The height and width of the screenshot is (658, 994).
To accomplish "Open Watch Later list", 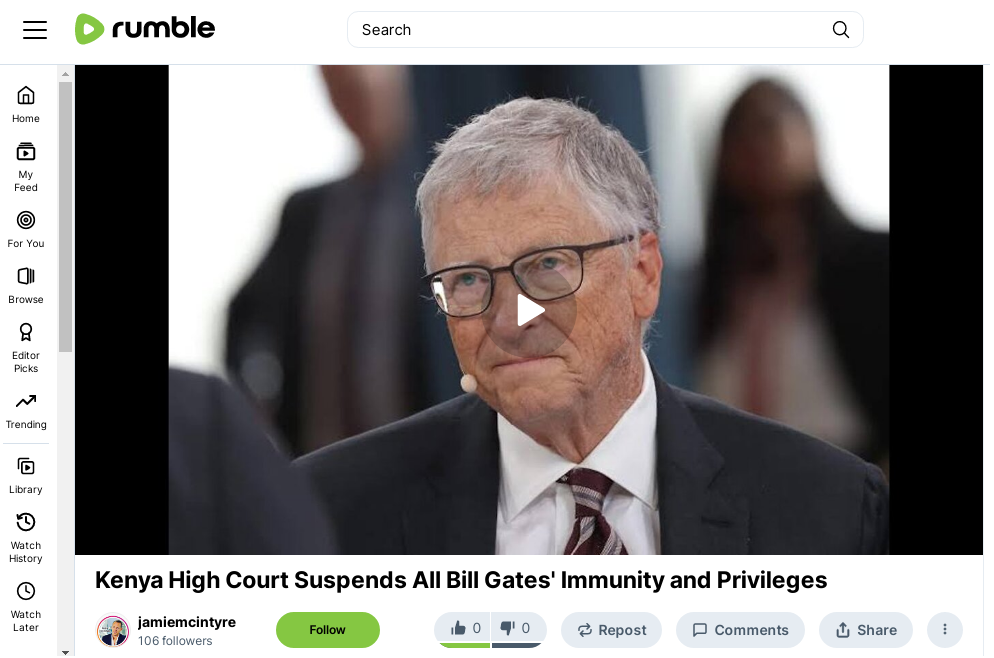I will (x=26, y=607).
